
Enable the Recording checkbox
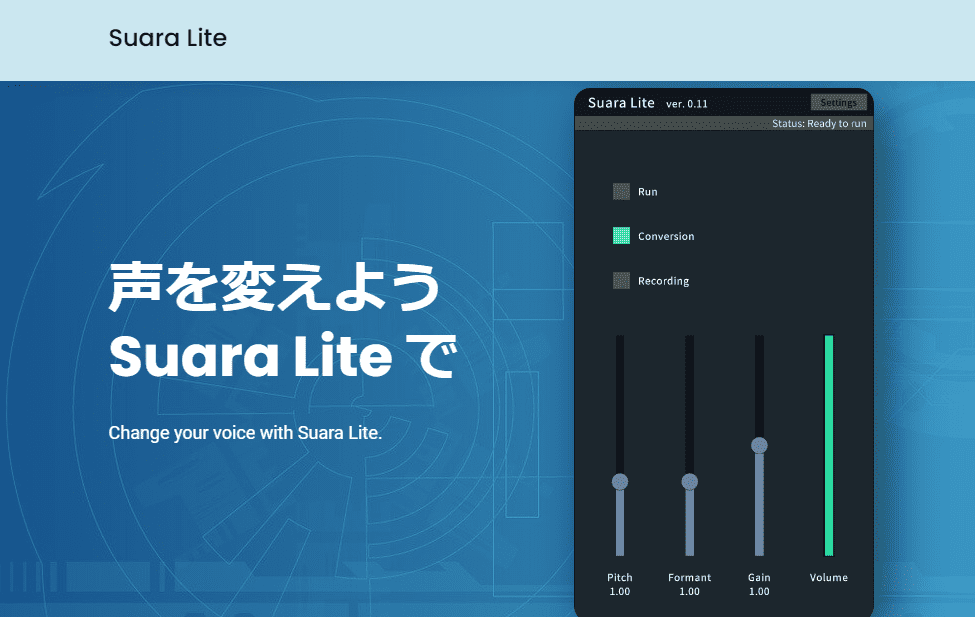pyautogui.click(x=621, y=281)
